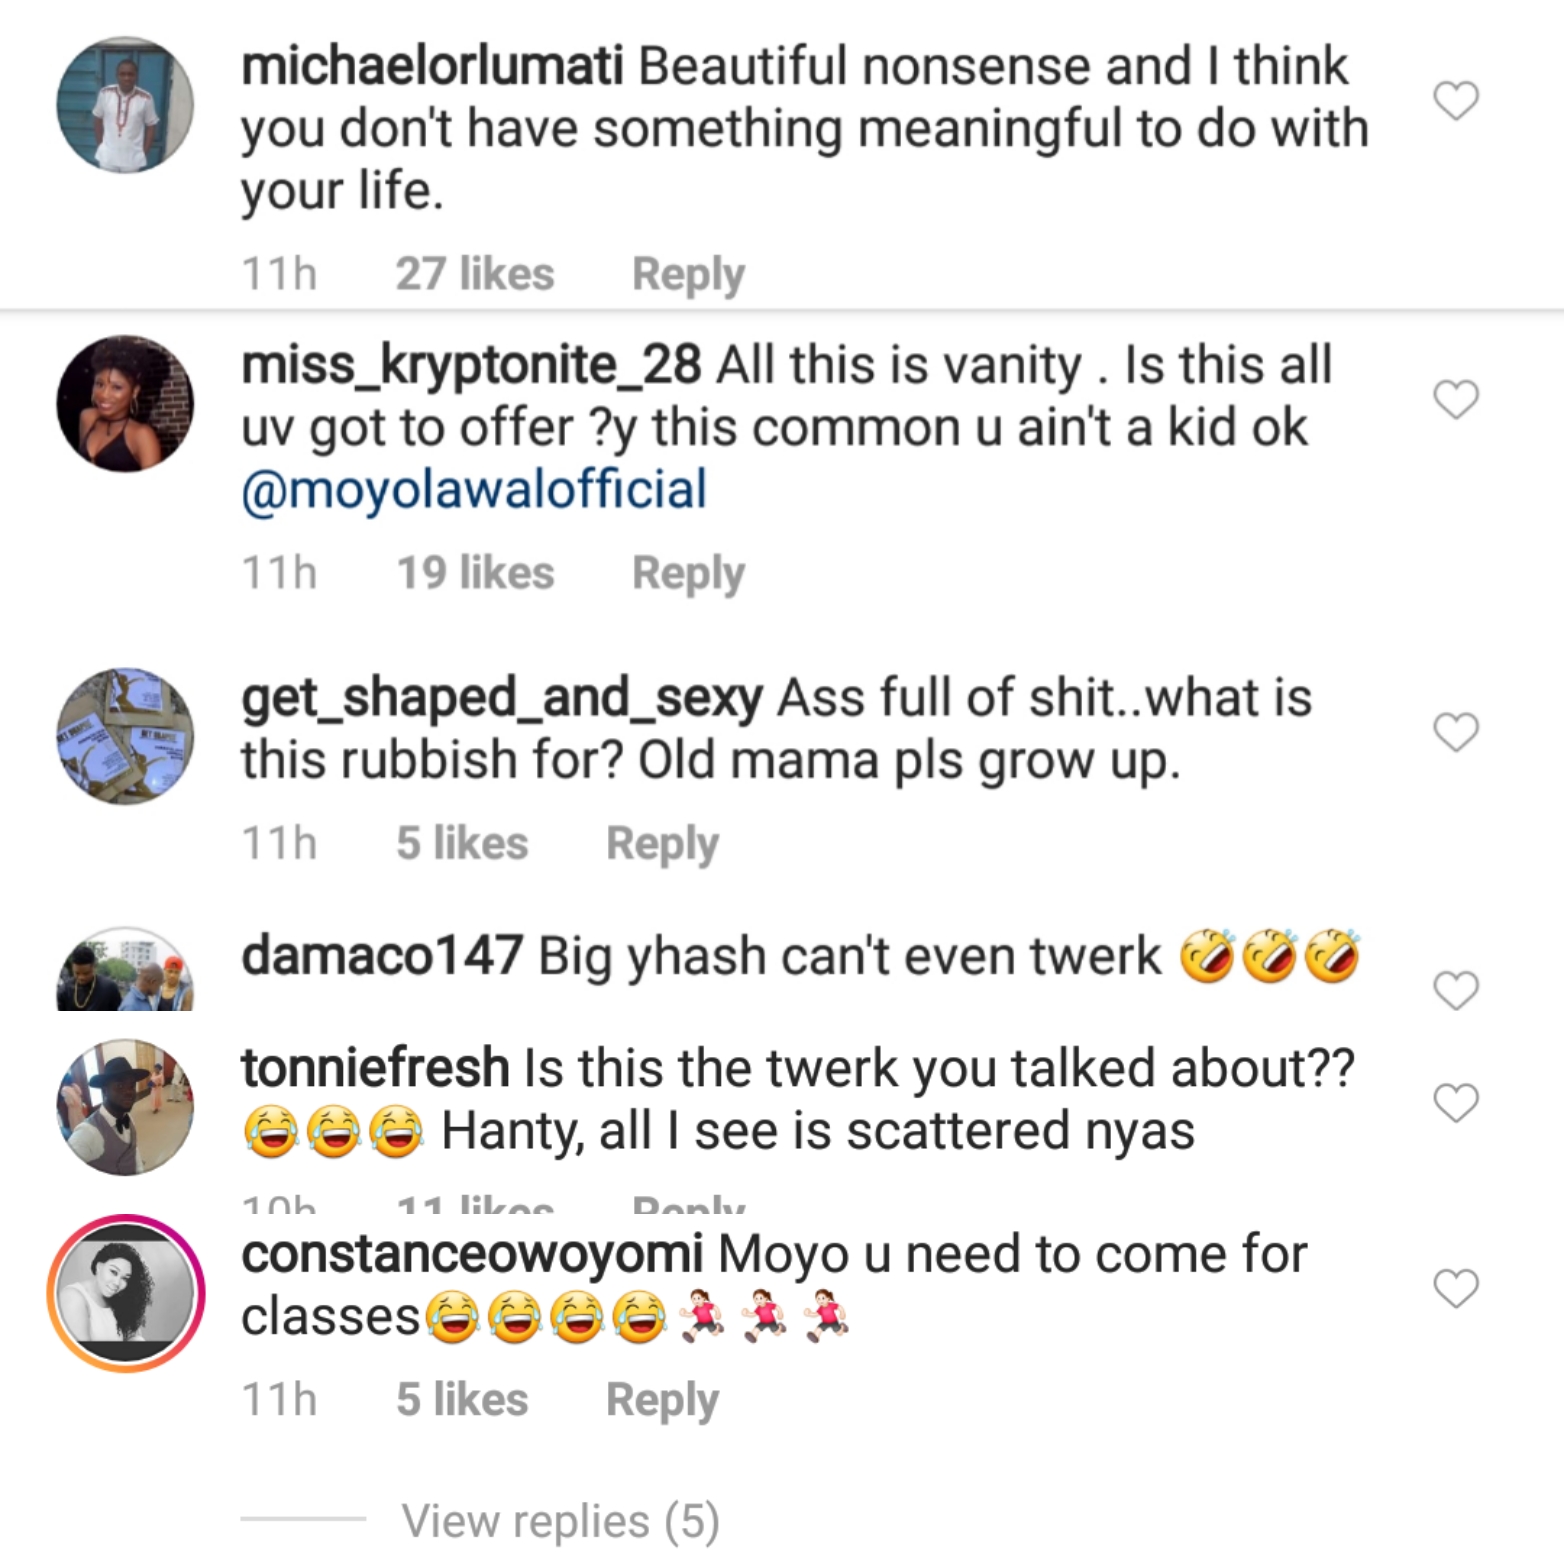The width and height of the screenshot is (1564, 1564).
Task: Open the get_shaped_and_sexy username link
Action: (502, 698)
